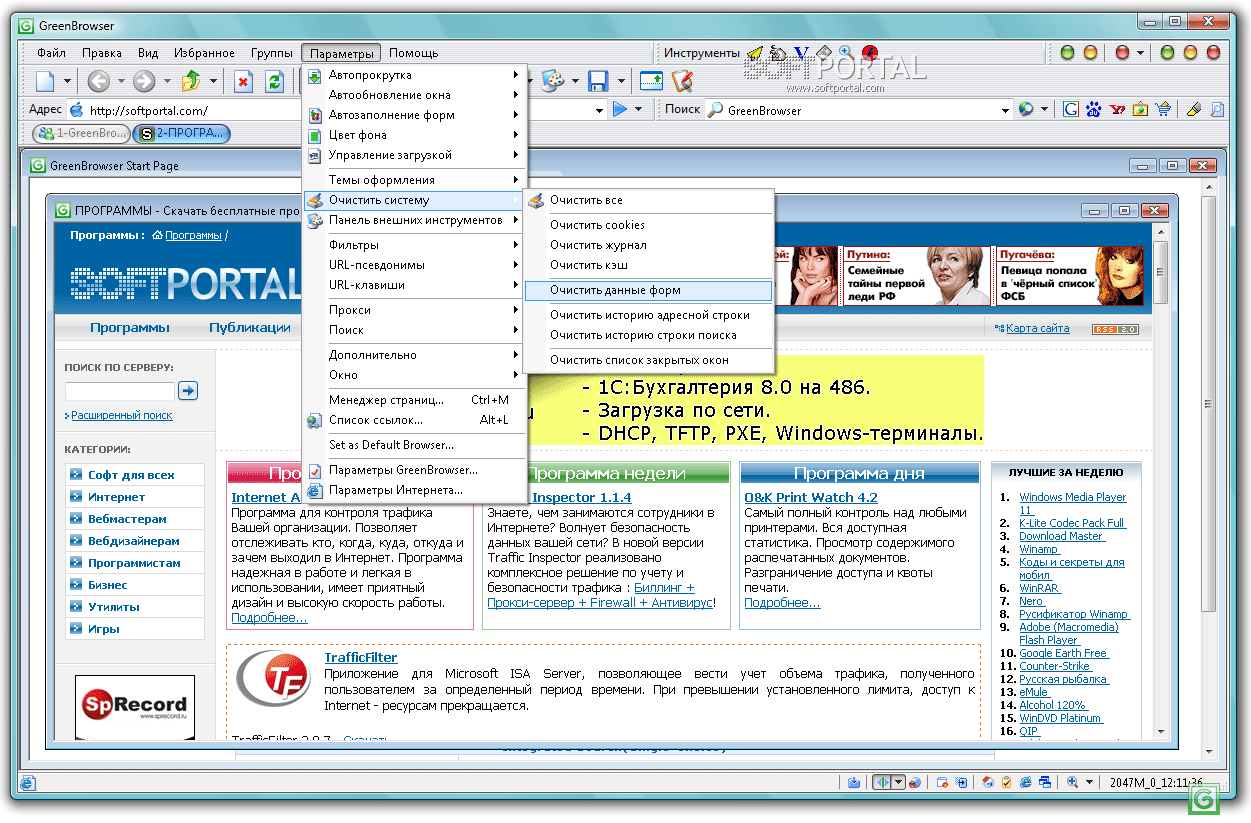Click the ПОИСК ПО СЕРВЕРУ input field
The width and height of the screenshot is (1251, 823).
(120, 391)
